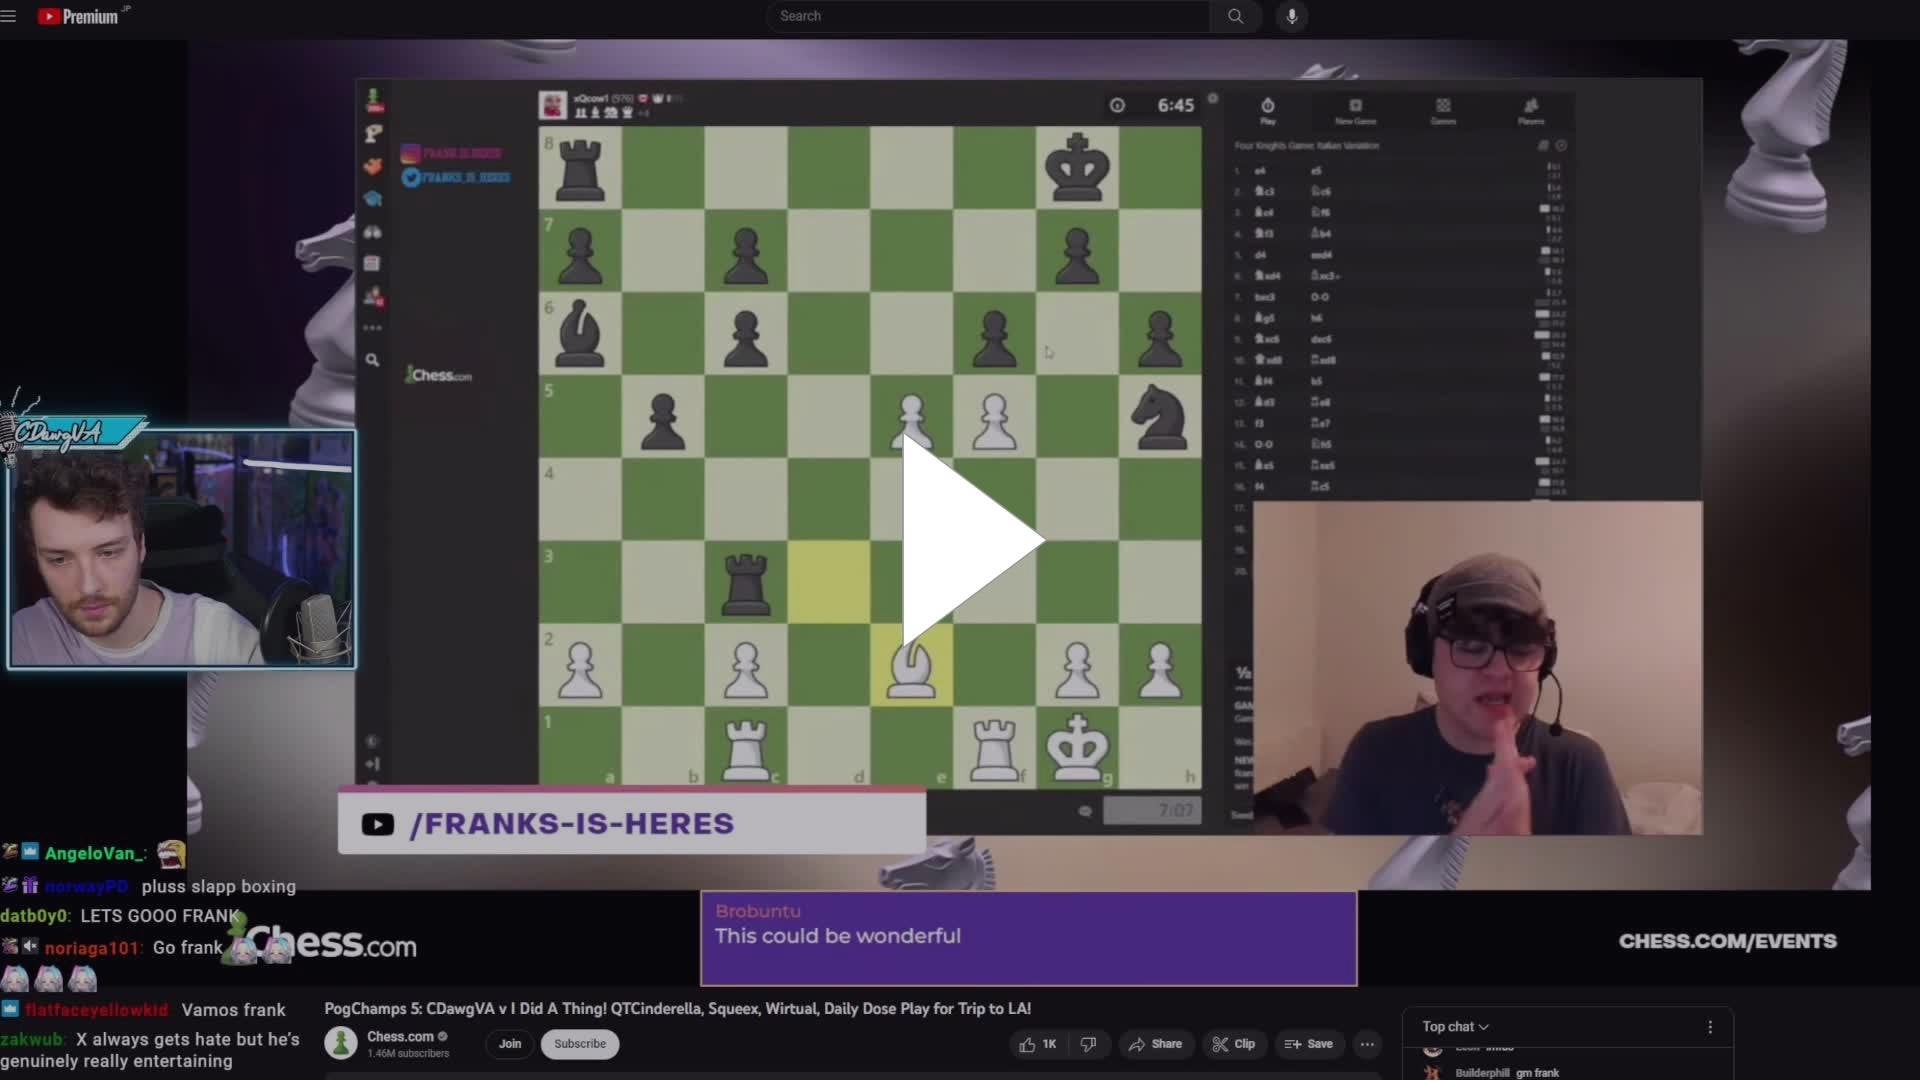1920x1080 pixels.
Task: Start voice search with microphone icon
Action: point(1292,16)
